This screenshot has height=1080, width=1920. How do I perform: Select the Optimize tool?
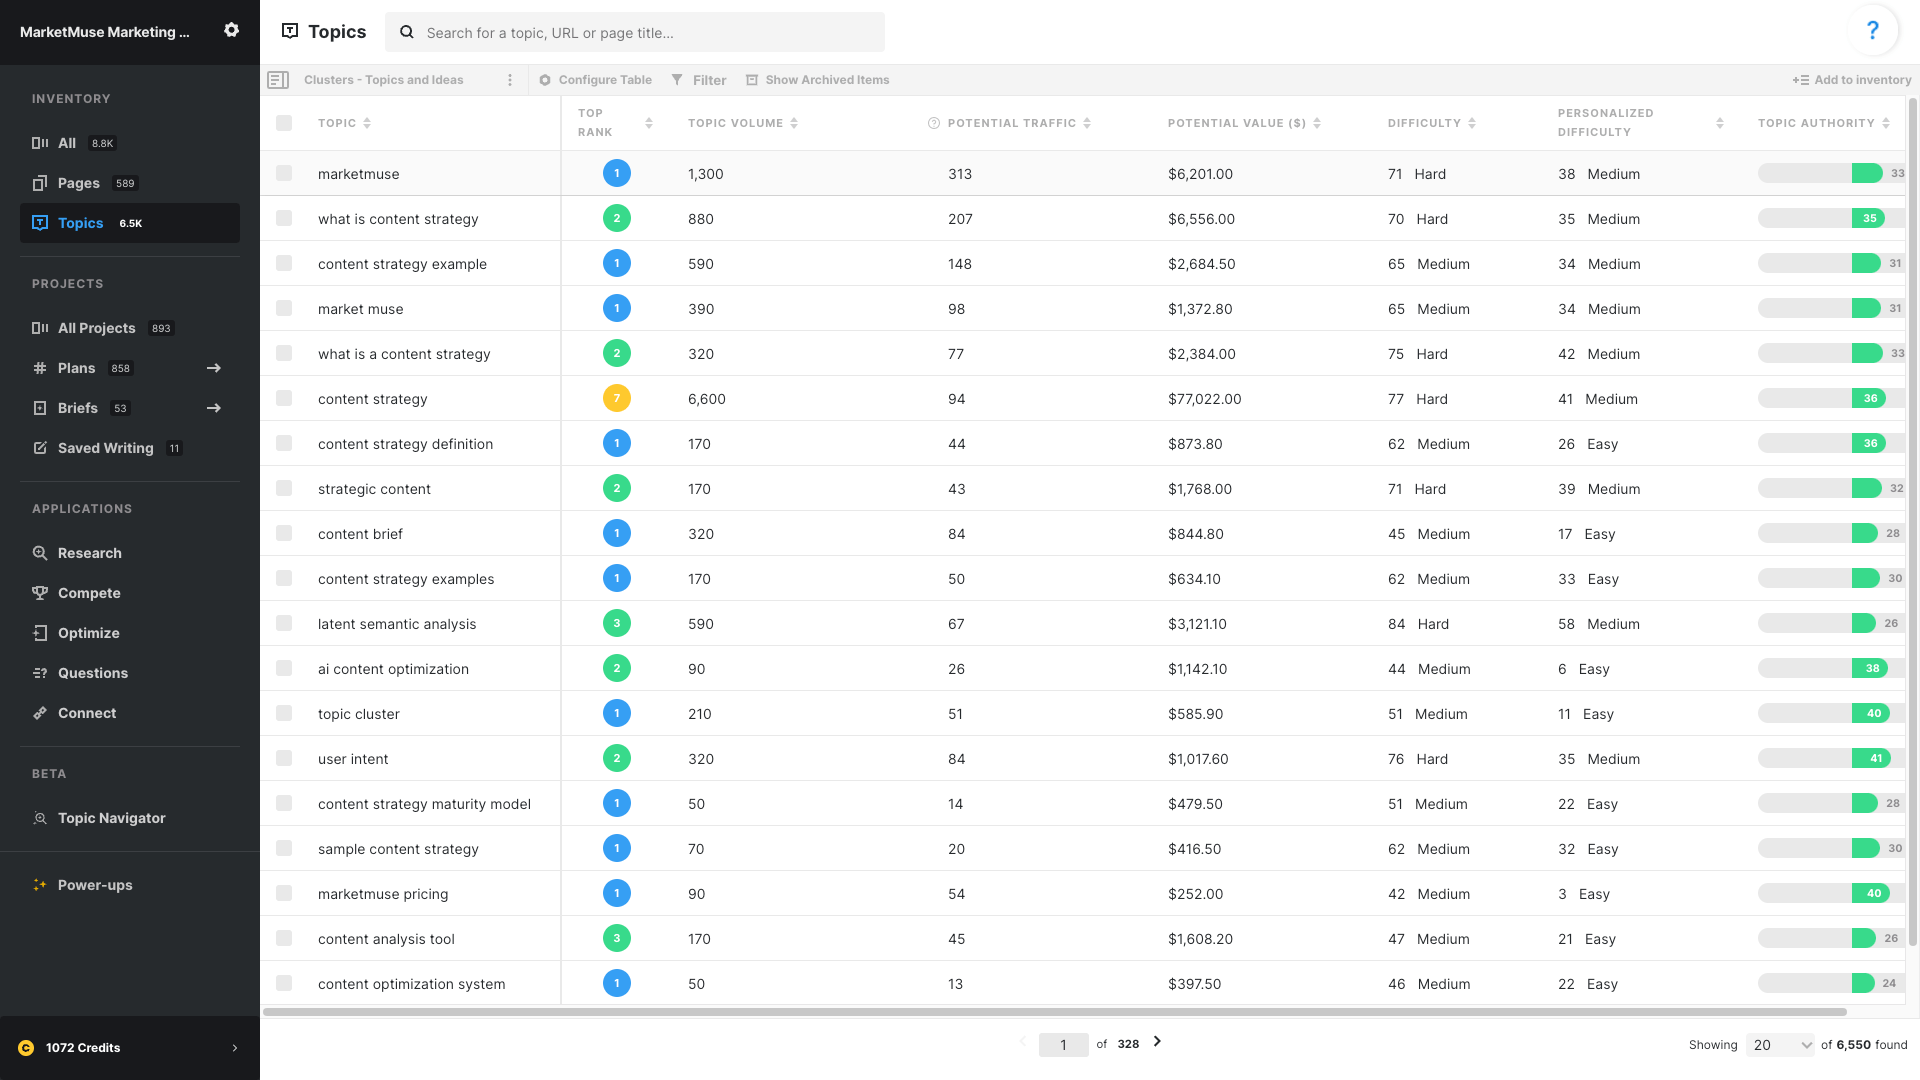point(90,632)
